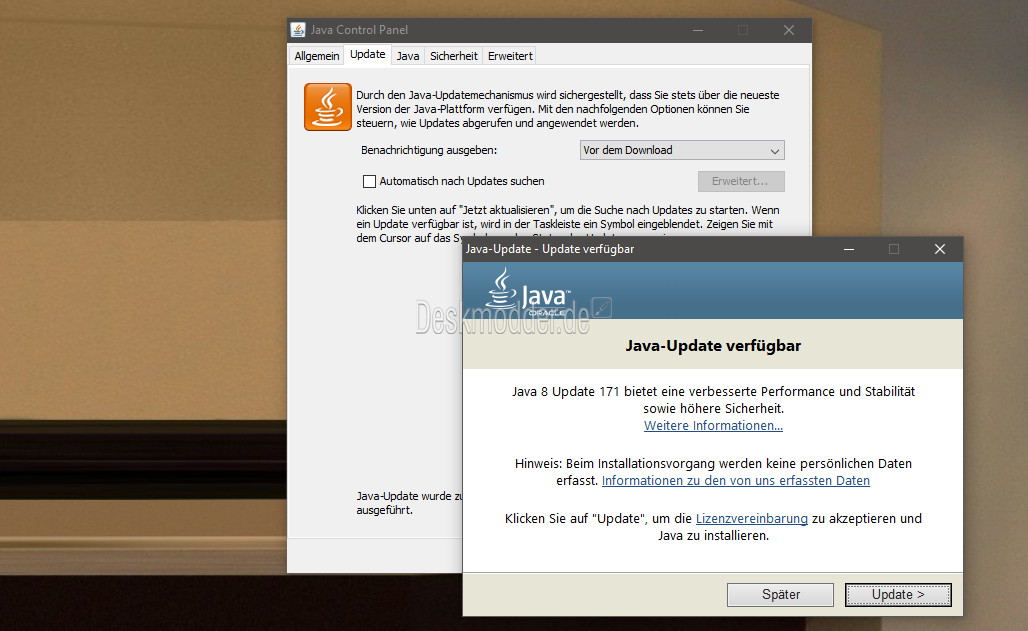Open the 'Vor dem Download' notification dropdown
This screenshot has width=1028, height=631.
682,150
